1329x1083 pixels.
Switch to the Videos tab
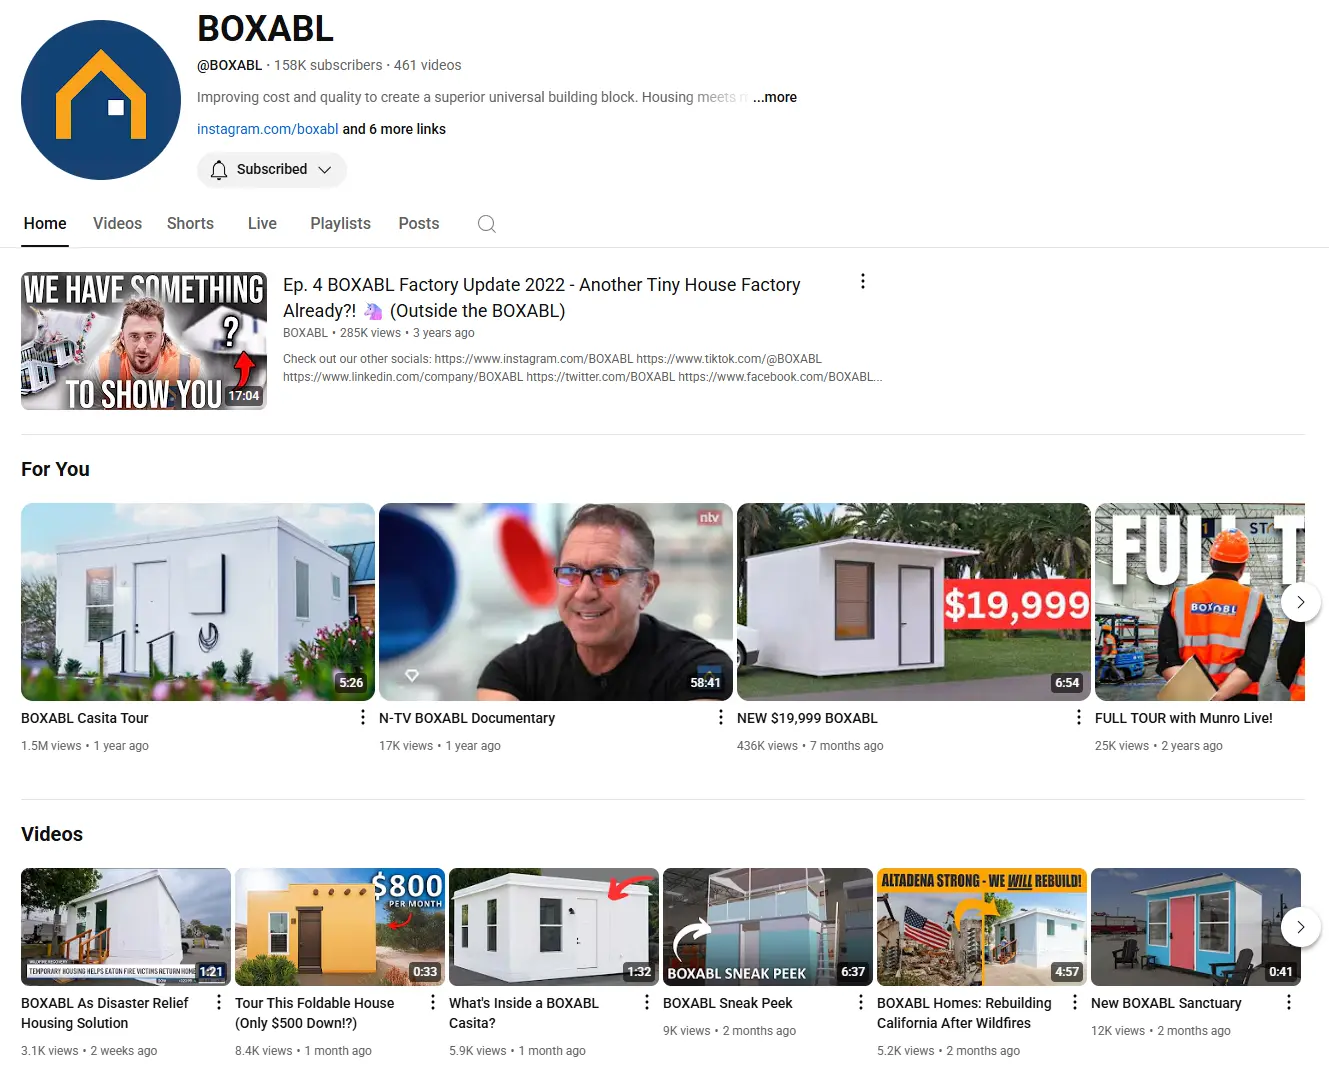point(117,224)
